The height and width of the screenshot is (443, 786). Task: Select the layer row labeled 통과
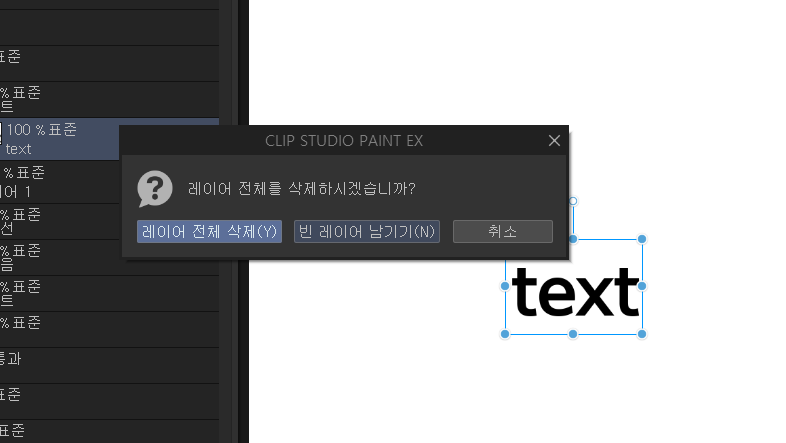point(109,365)
